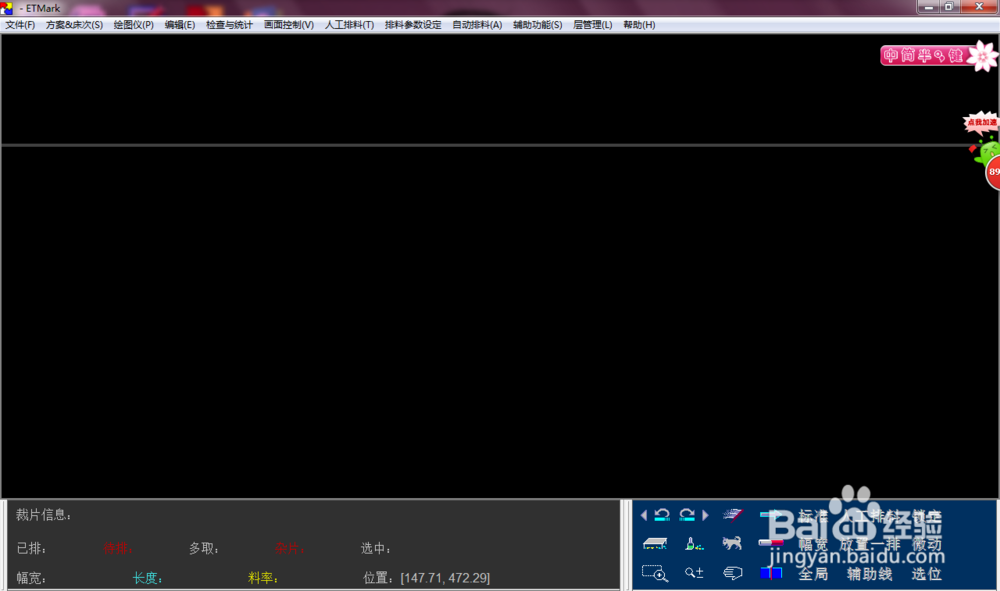
Task: Click the ETMark title bar app icon
Action: click(x=6, y=8)
